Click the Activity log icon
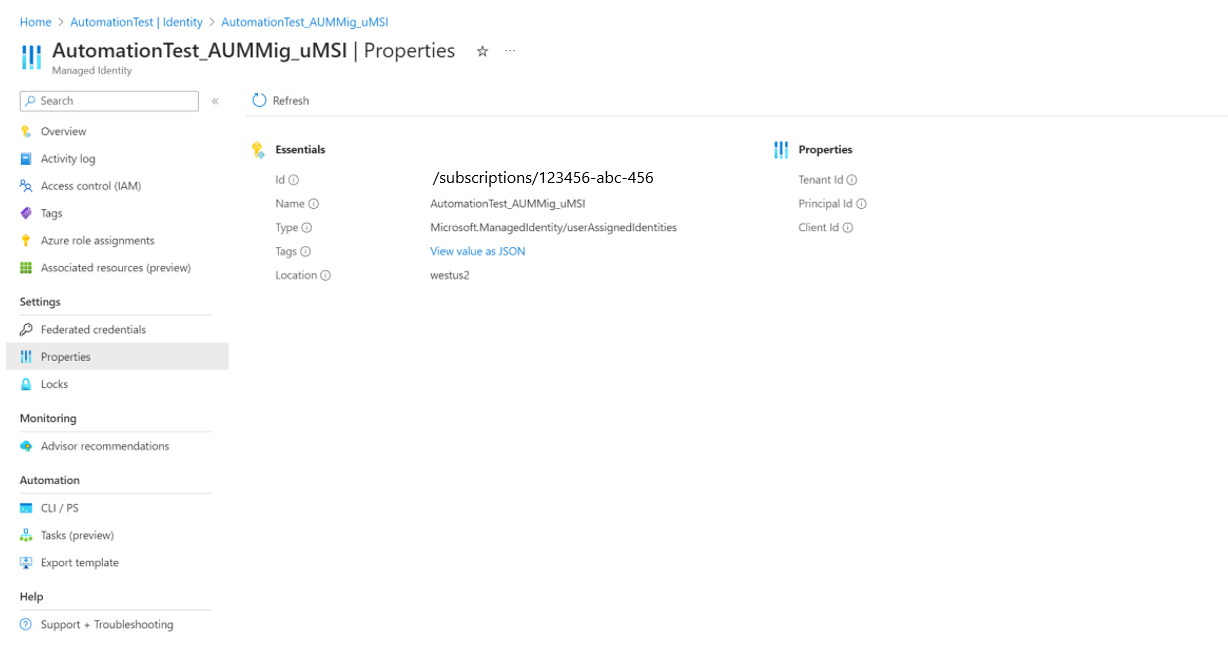 (26, 159)
